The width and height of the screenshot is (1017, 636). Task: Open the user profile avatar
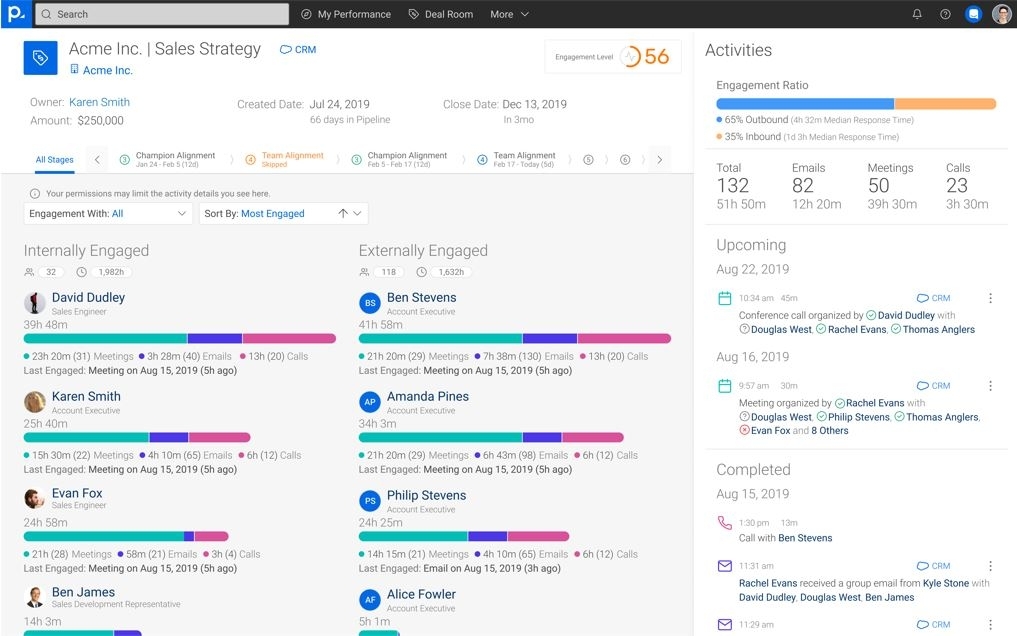(x=1001, y=14)
